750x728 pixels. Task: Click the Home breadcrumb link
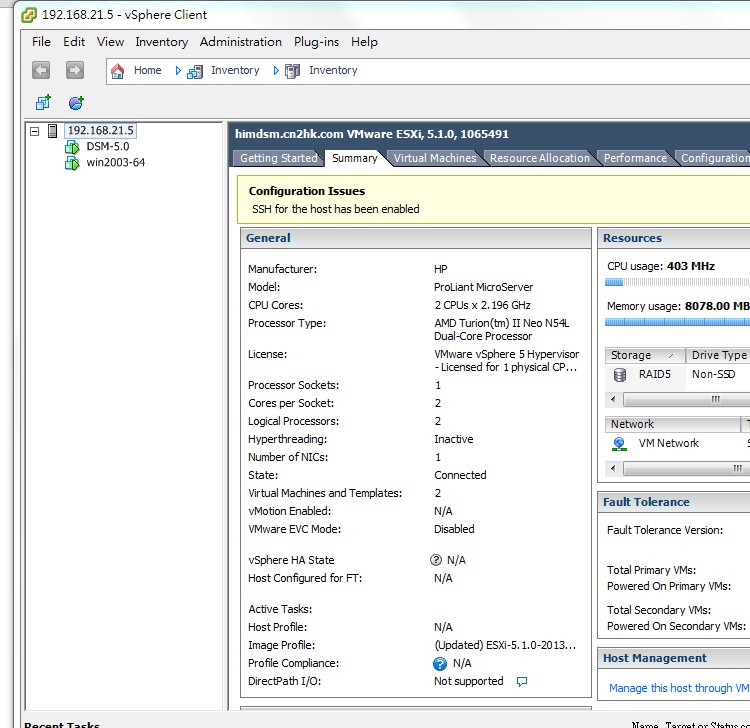[x=147, y=70]
